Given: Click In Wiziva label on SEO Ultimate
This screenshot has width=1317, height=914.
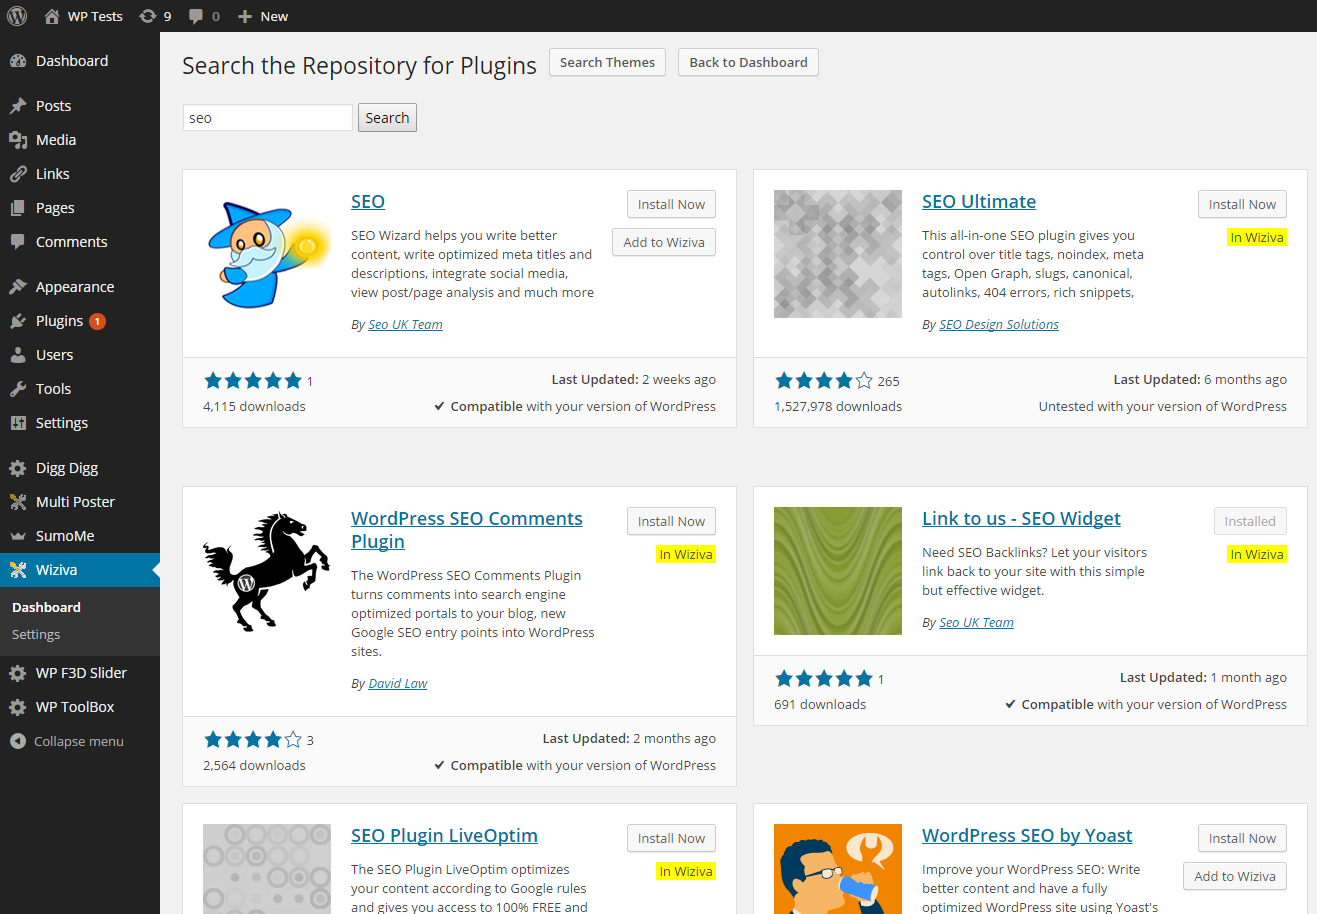Looking at the screenshot, I should (x=1257, y=237).
